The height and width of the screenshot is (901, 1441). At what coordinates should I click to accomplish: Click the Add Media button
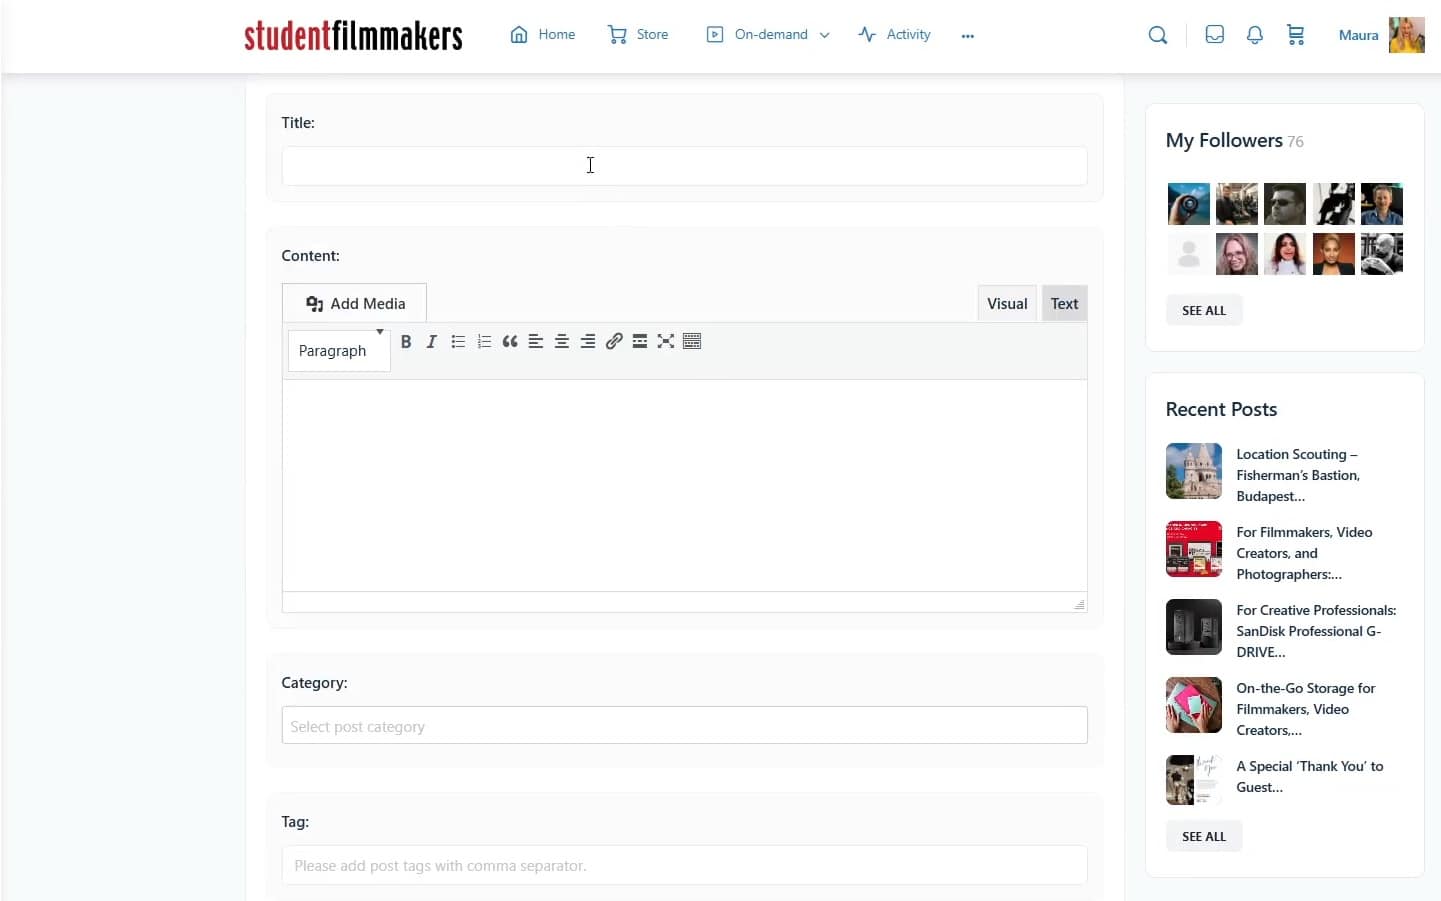353,303
